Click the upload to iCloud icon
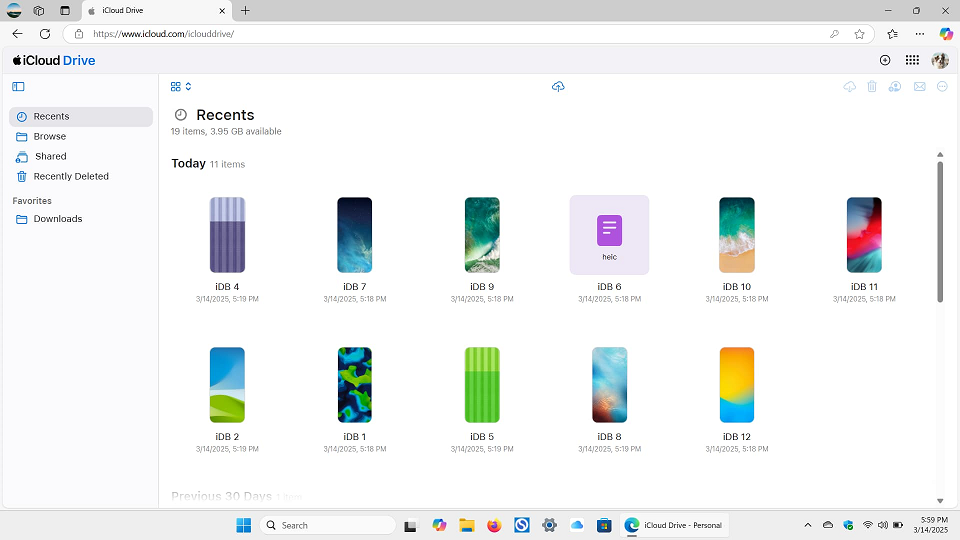960x540 pixels. (558, 87)
